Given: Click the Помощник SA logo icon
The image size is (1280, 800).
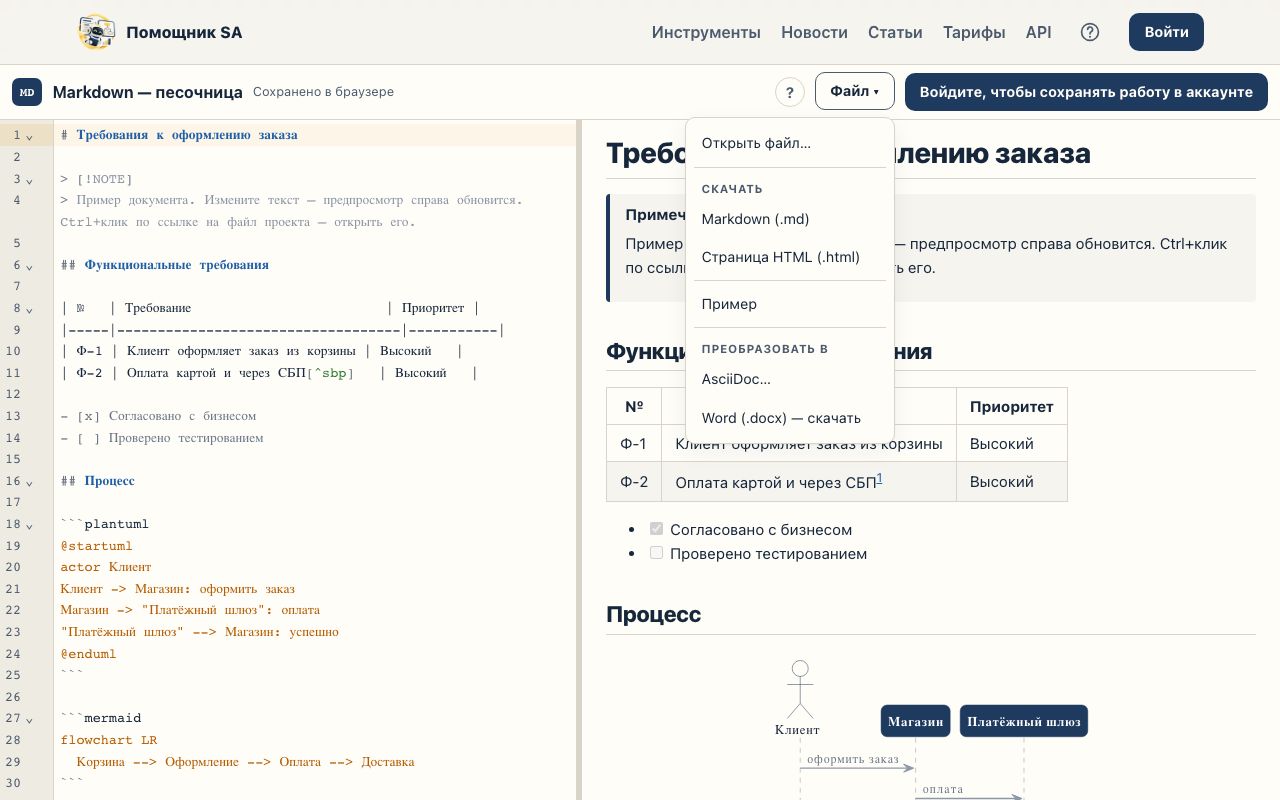Looking at the screenshot, I should click(x=96, y=32).
